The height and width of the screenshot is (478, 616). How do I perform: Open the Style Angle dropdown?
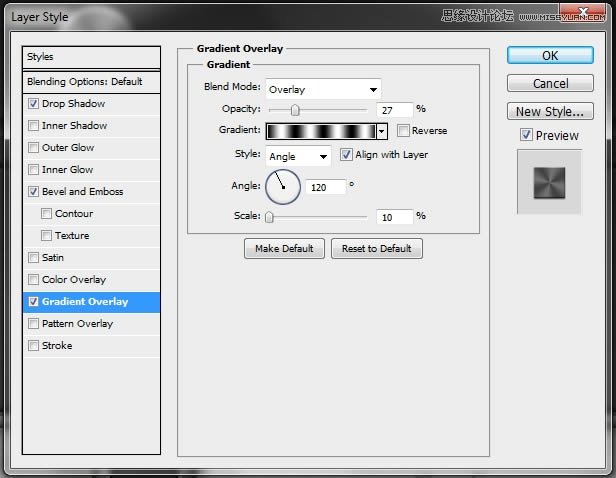[298, 156]
